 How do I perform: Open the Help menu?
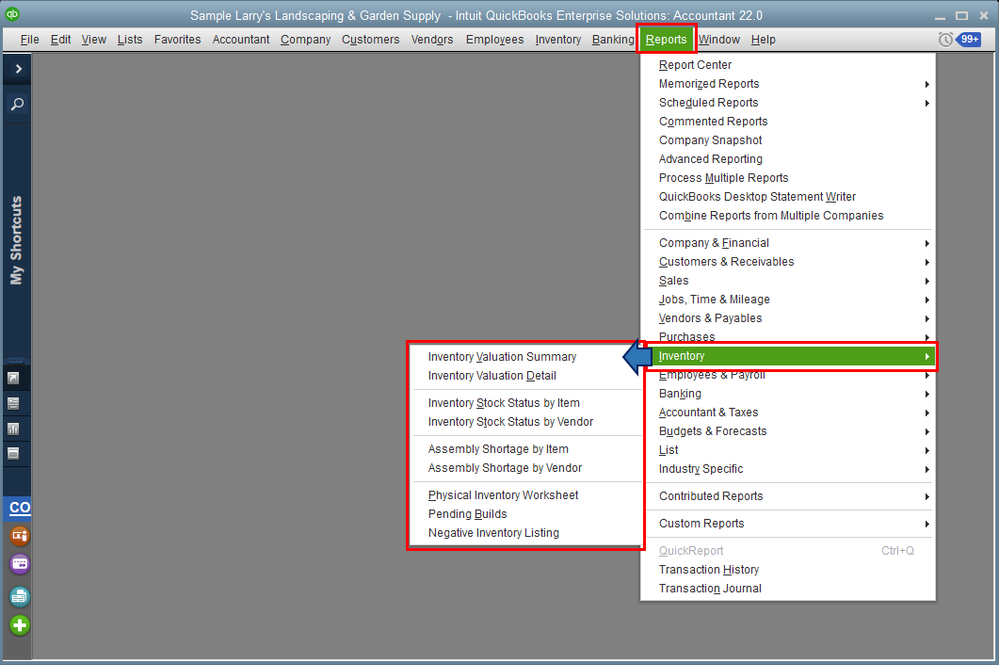pos(763,39)
